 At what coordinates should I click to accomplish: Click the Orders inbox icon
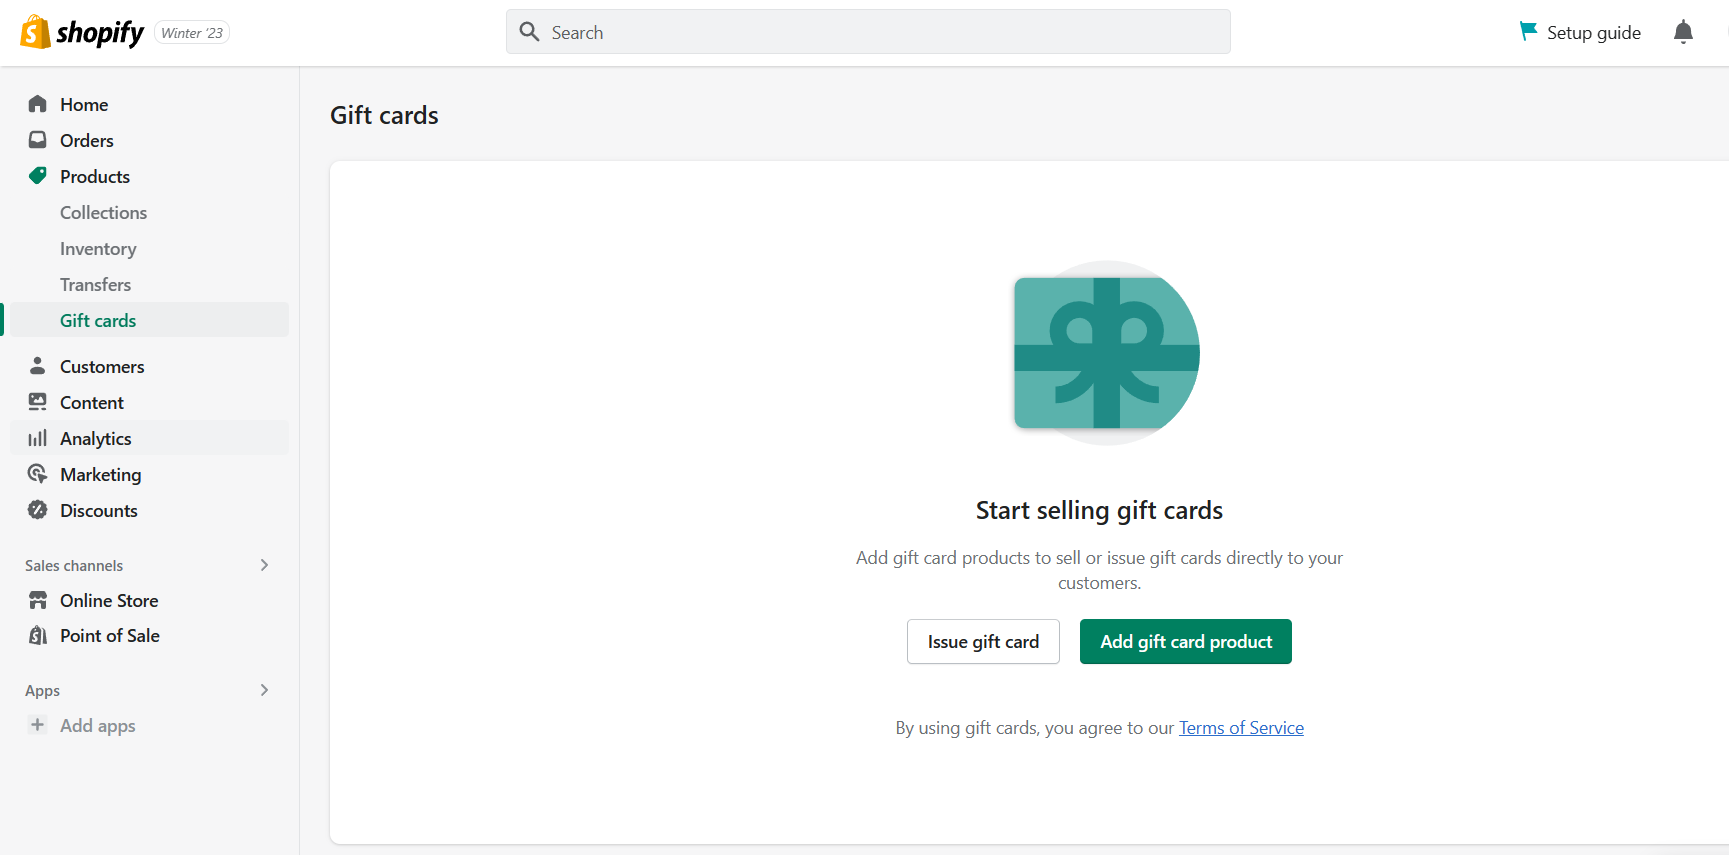[38, 140]
